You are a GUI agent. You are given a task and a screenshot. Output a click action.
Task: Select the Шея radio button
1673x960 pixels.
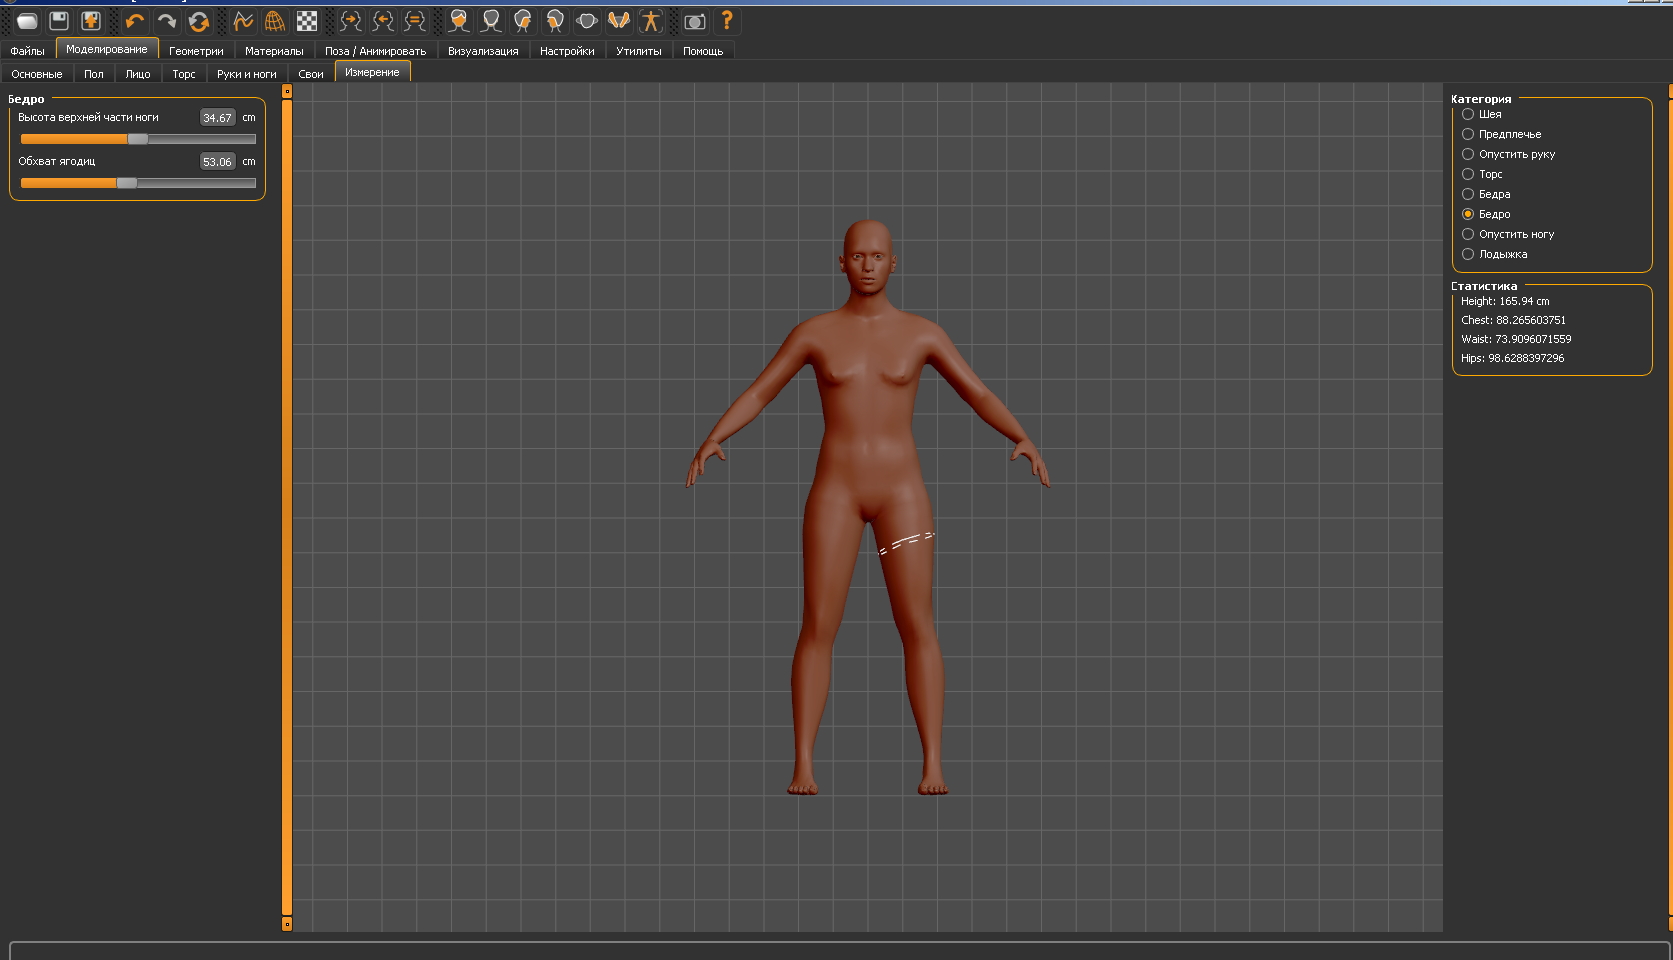(1468, 114)
